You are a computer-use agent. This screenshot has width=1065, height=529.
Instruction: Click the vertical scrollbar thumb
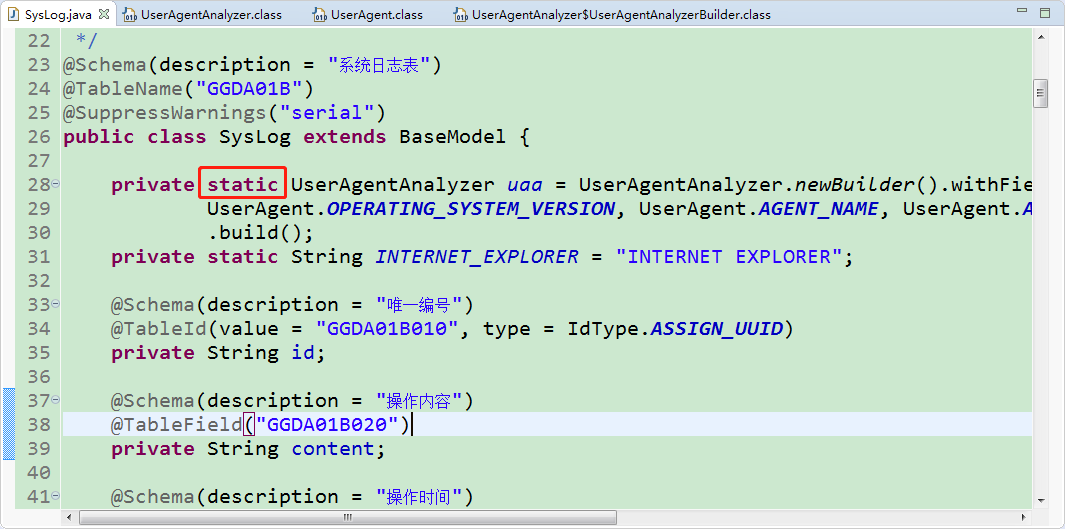1040,94
